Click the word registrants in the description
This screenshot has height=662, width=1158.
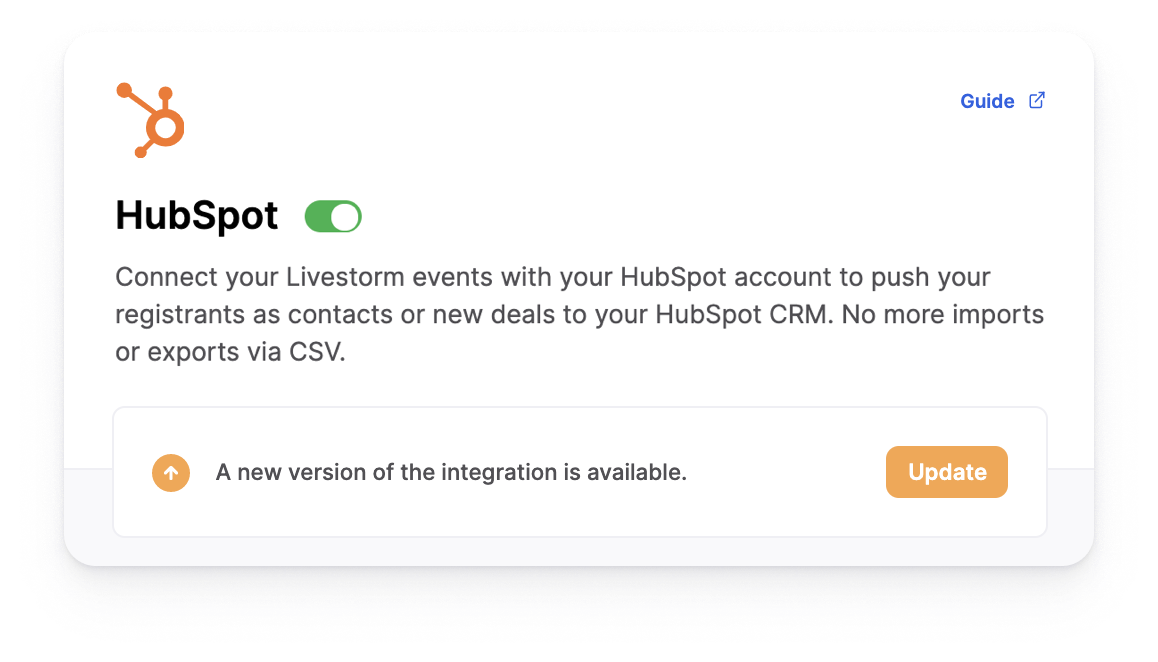[x=180, y=315]
